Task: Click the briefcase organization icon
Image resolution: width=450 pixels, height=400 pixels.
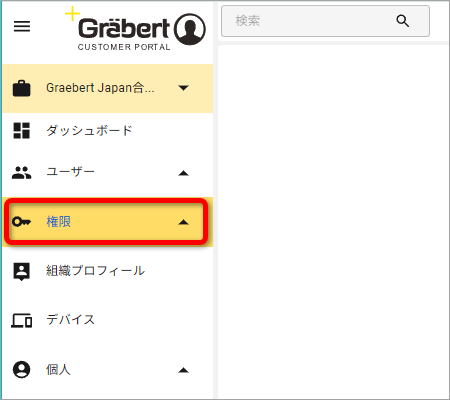Action: click(x=22, y=88)
